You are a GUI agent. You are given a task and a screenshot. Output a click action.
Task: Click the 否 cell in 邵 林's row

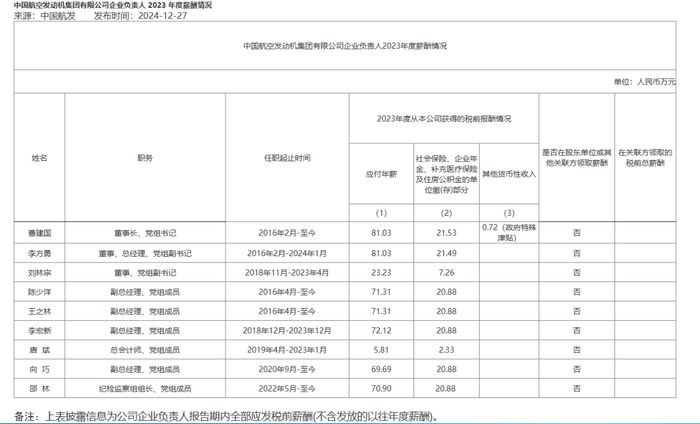tap(577, 389)
